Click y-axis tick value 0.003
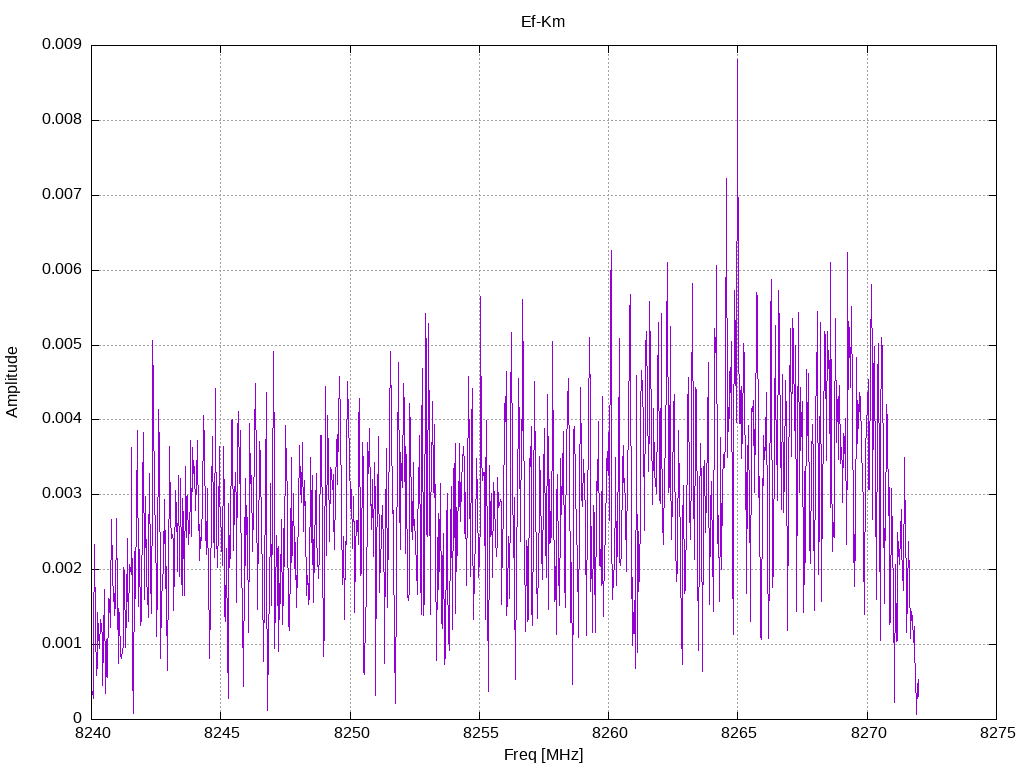Screen dimensions: 1024x768 tap(62, 494)
